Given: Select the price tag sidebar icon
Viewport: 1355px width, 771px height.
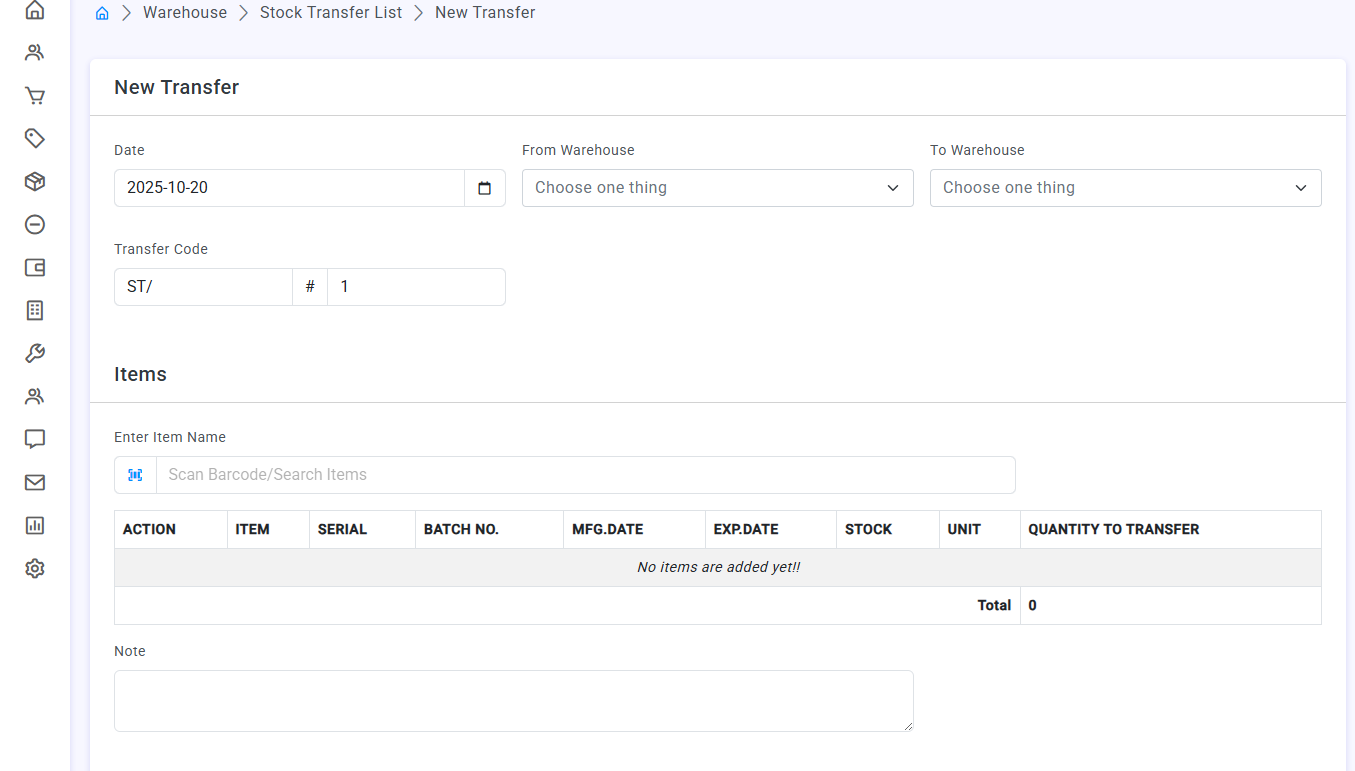Looking at the screenshot, I should coord(35,138).
